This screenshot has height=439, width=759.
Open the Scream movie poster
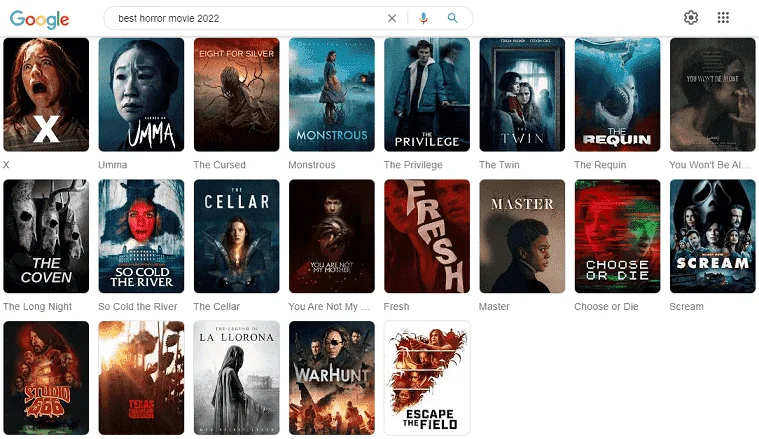(x=713, y=236)
